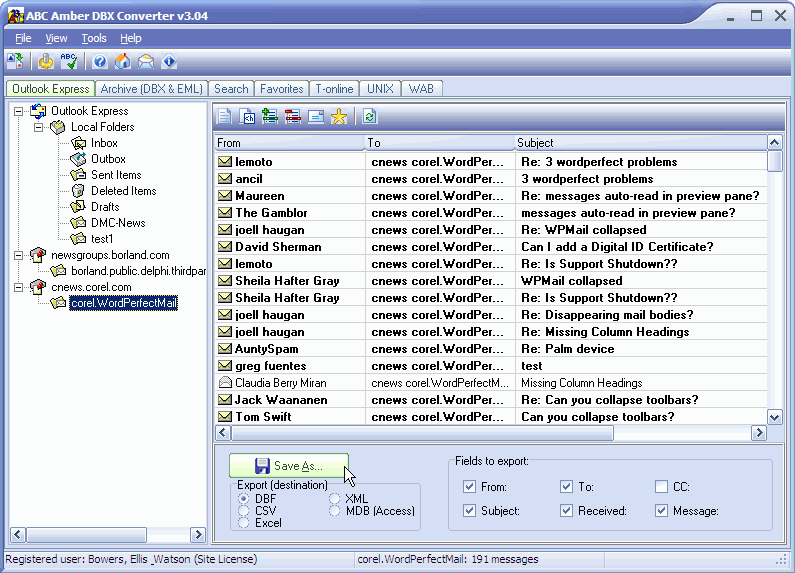Click the green refresh message list icon

(370, 117)
